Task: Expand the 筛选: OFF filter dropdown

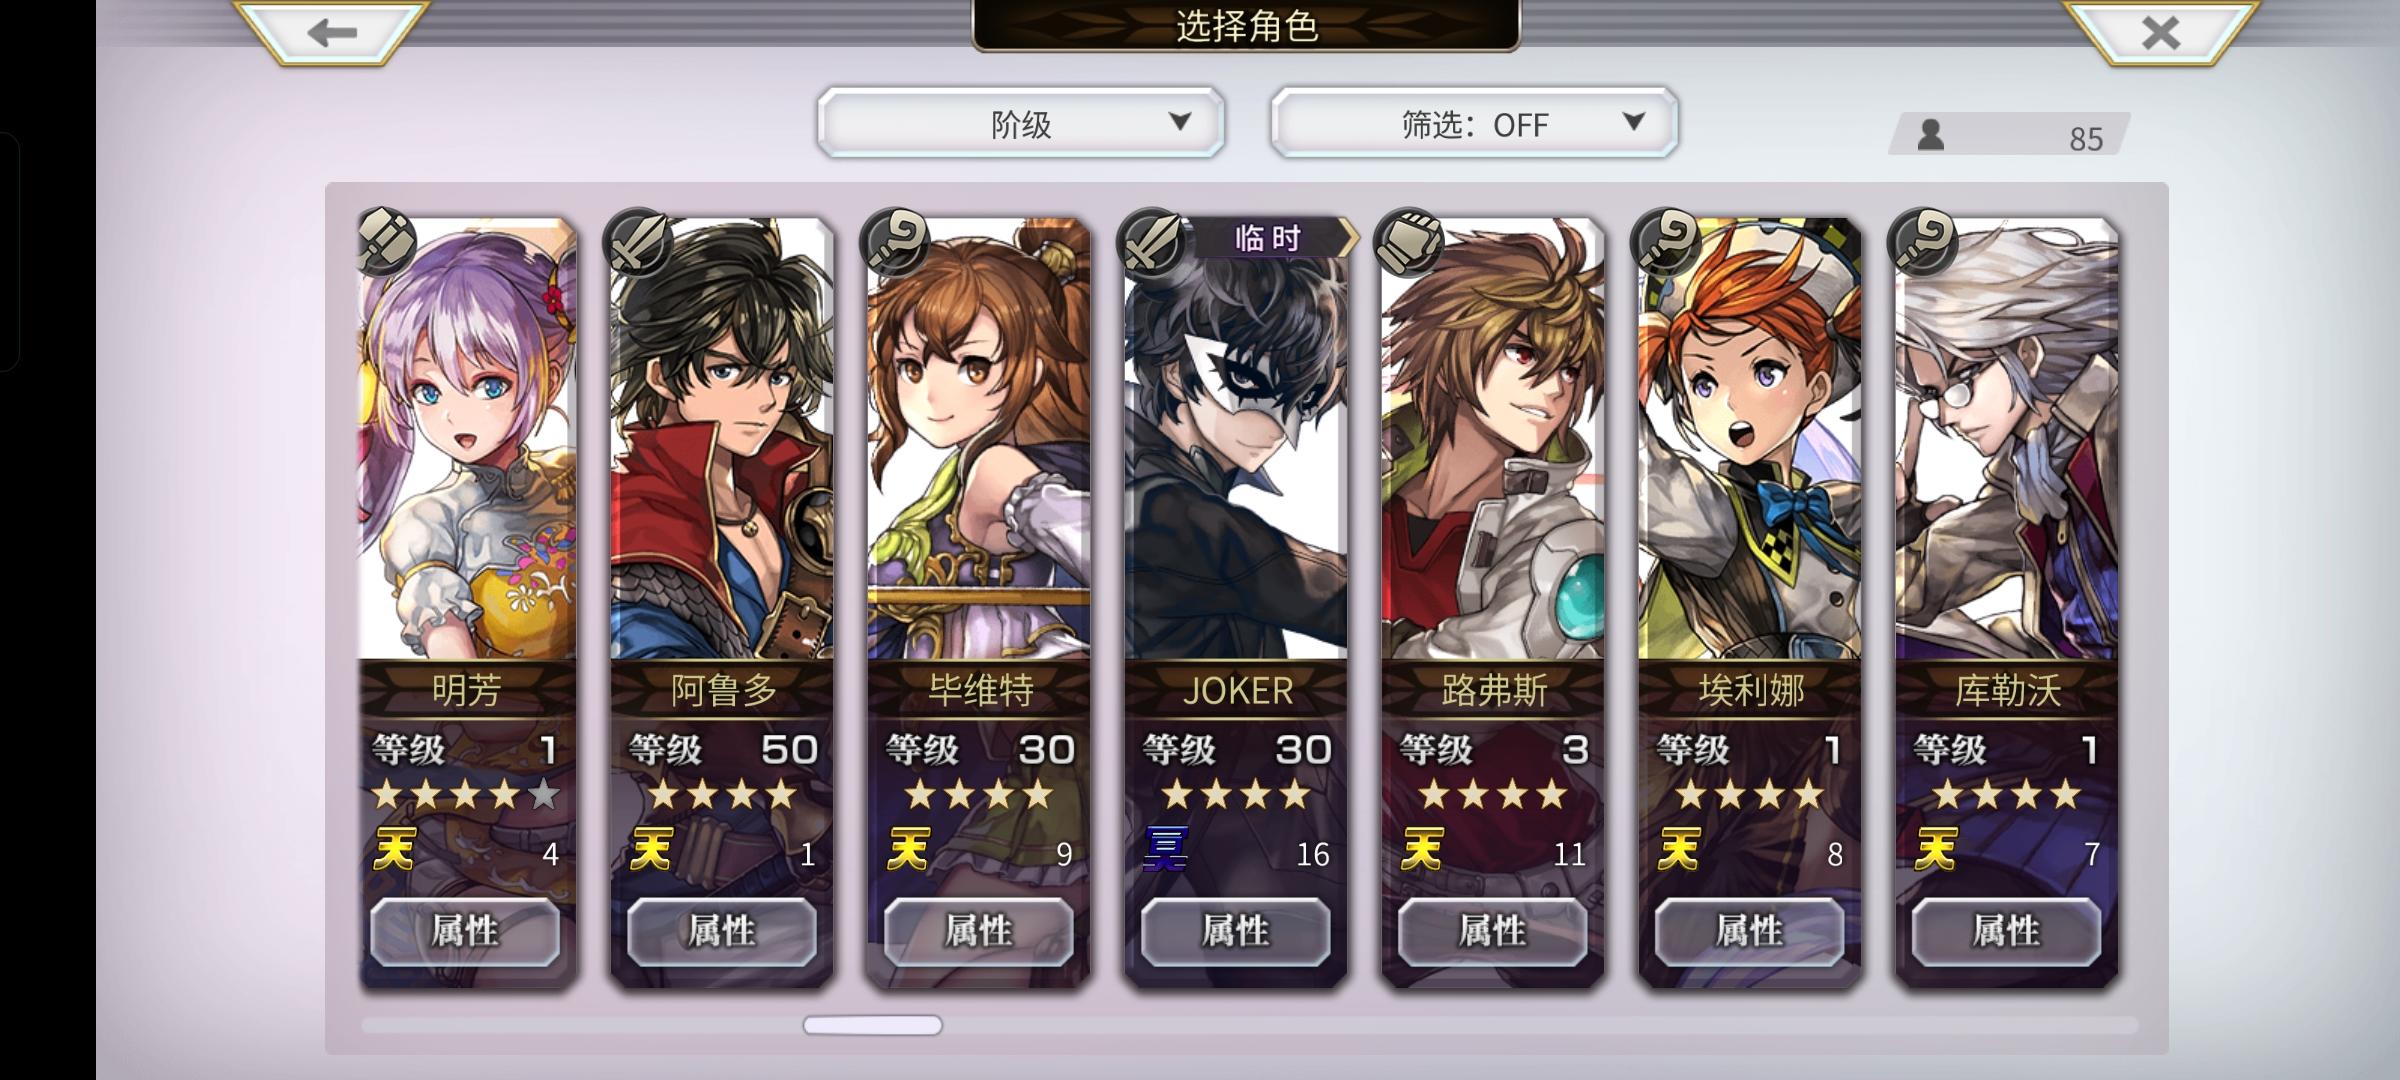Action: [x=1474, y=123]
